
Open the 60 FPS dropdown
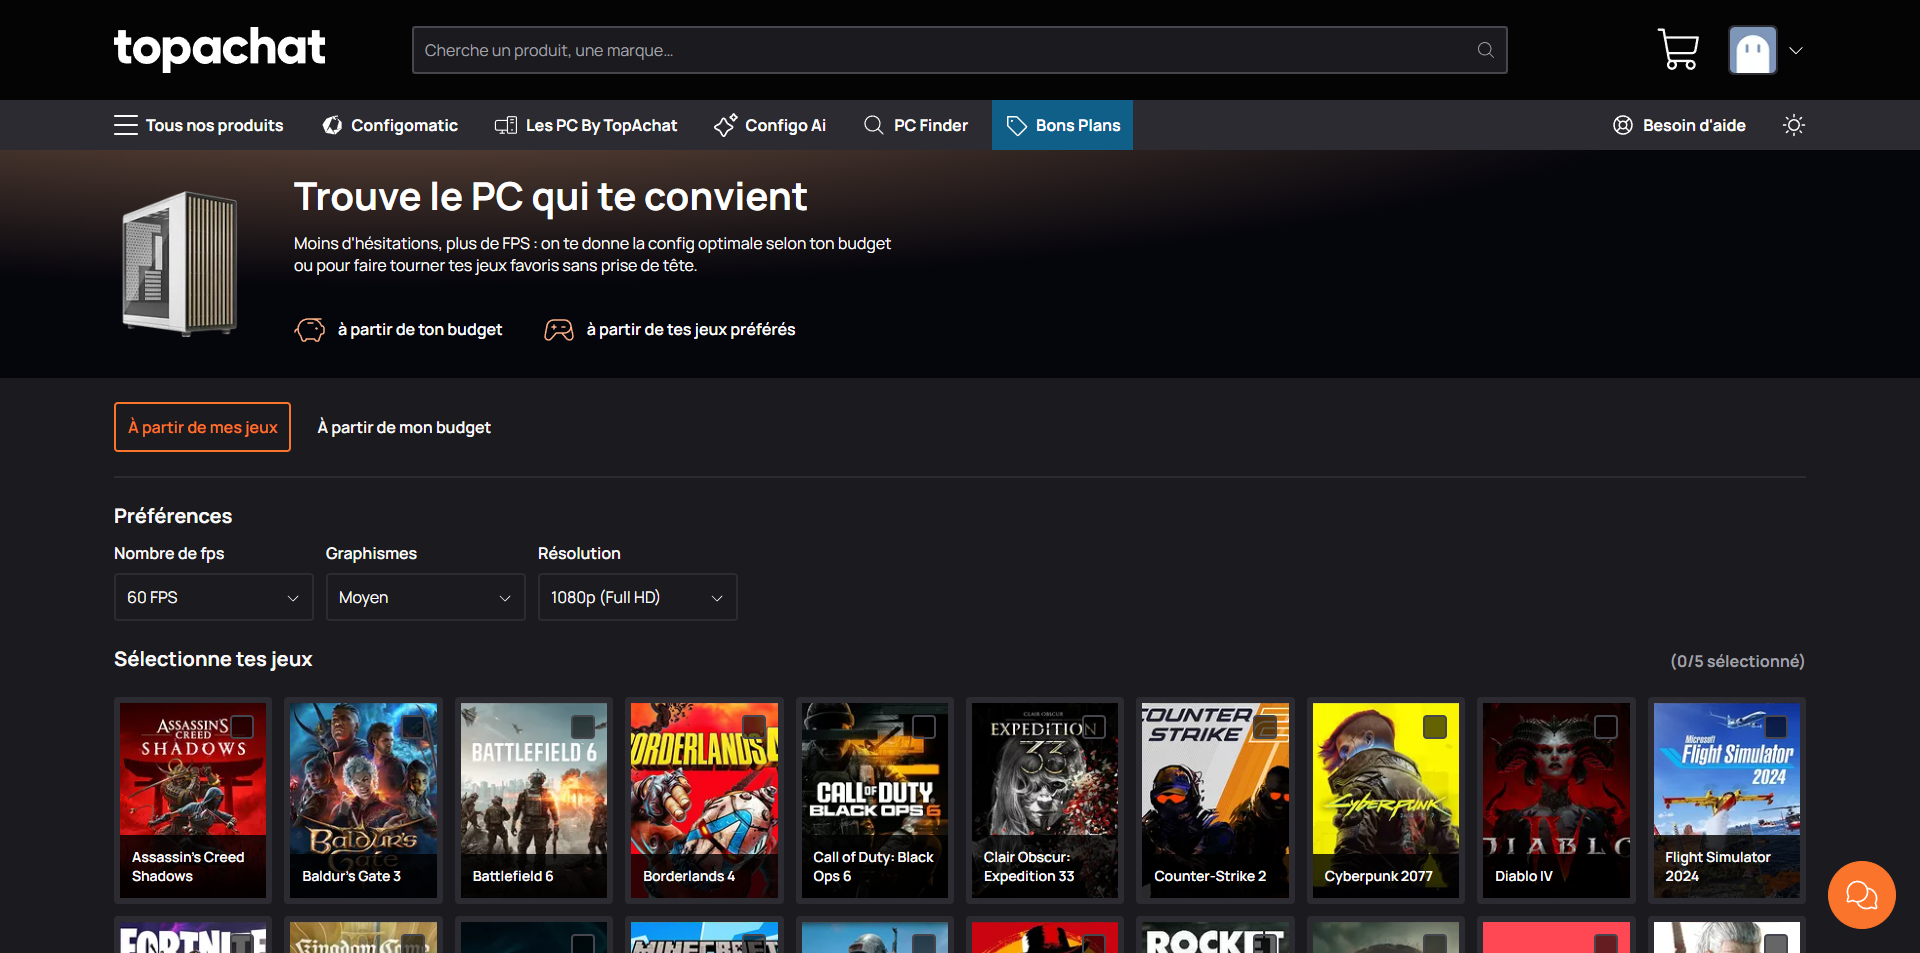[214, 597]
